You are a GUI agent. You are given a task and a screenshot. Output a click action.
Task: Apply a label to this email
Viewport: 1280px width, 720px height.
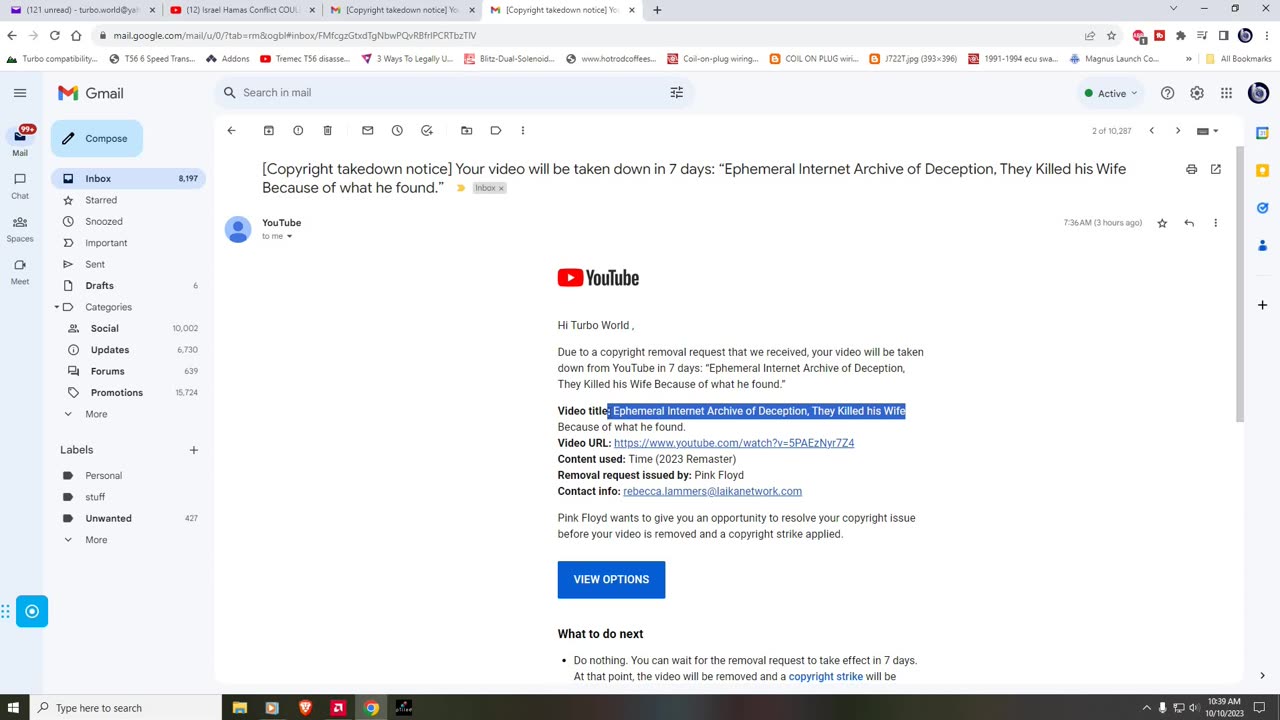(x=496, y=131)
